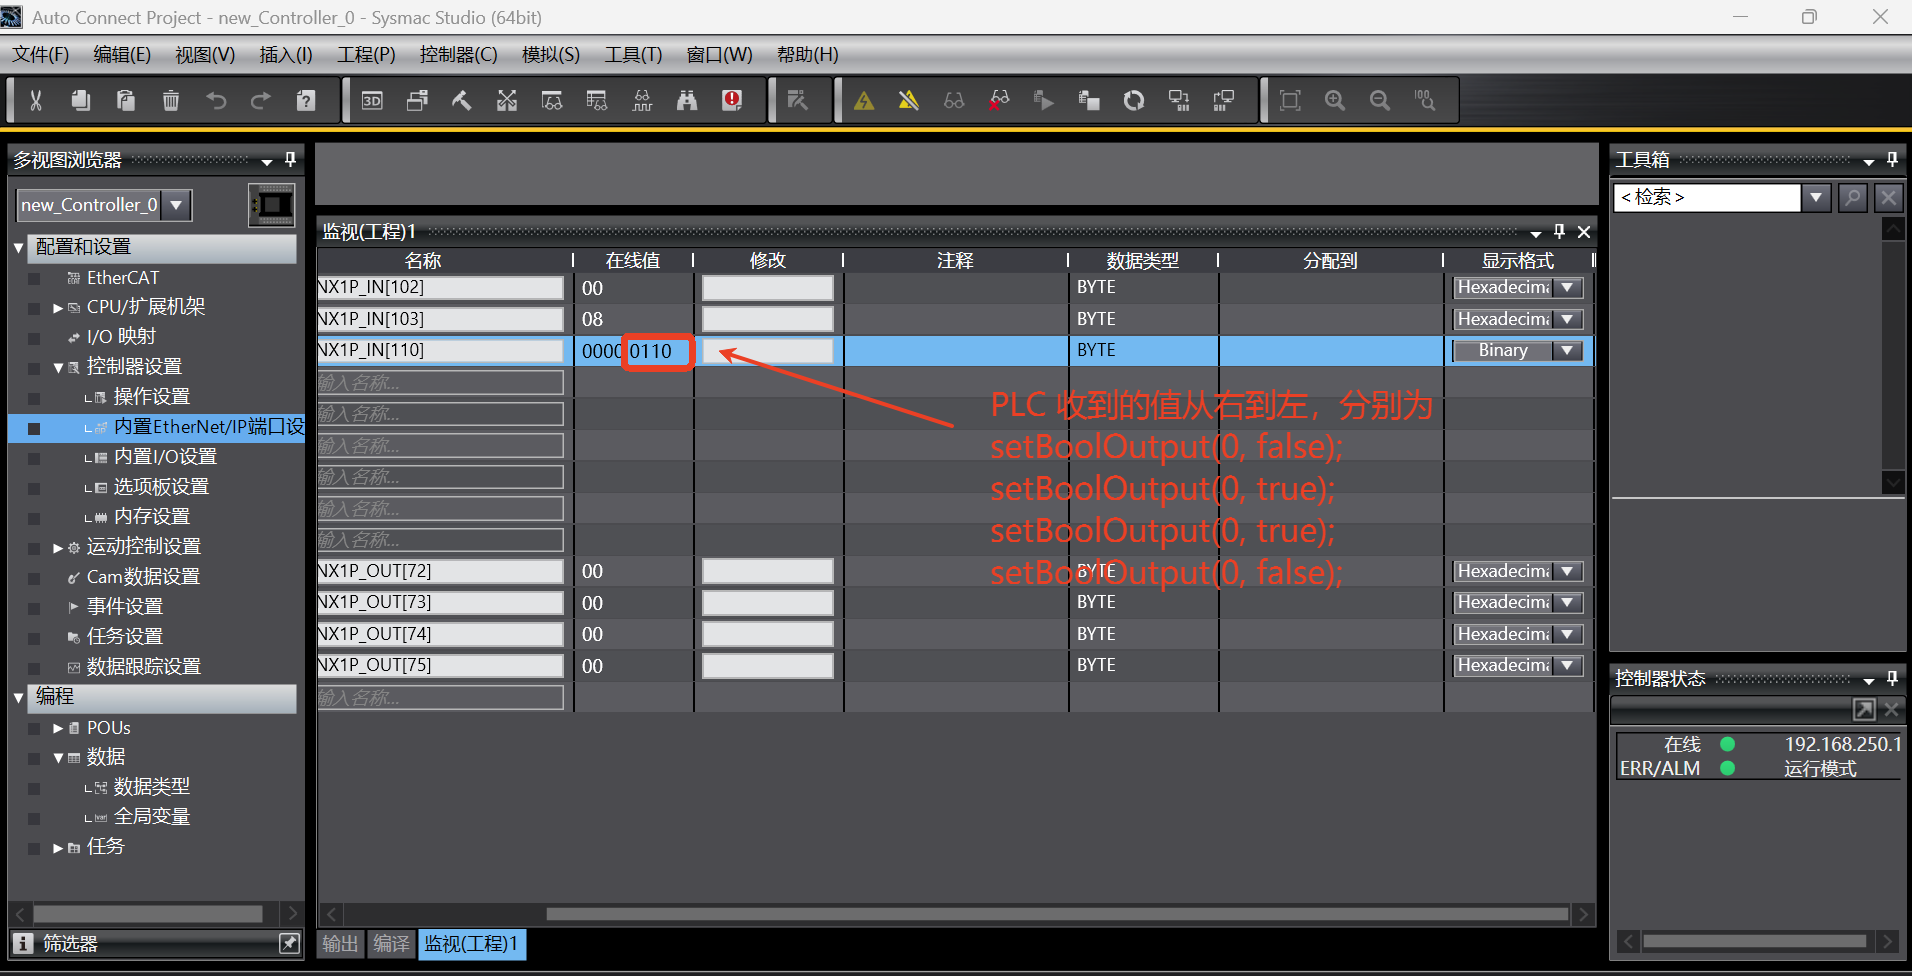Image resolution: width=1912 pixels, height=976 pixels.
Task: Click the zoom-out magnifier icon
Action: pyautogui.click(x=1380, y=100)
